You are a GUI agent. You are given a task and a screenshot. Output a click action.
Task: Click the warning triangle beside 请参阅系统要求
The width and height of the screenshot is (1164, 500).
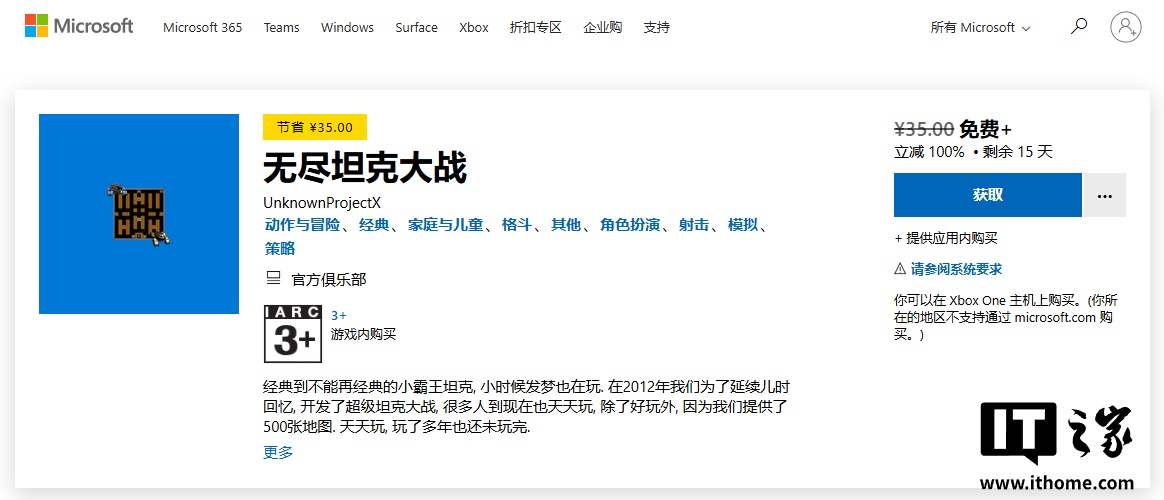tap(900, 269)
